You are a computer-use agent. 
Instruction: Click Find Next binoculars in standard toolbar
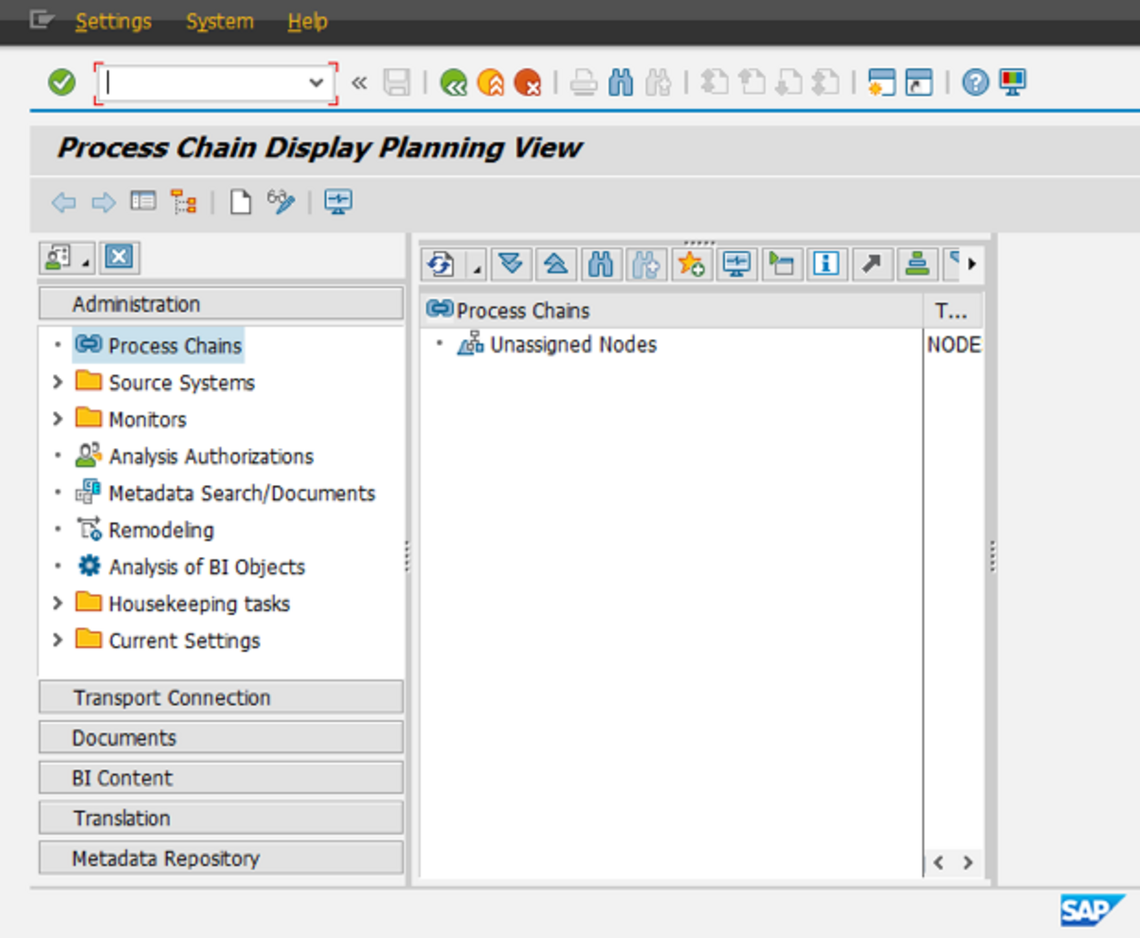(658, 82)
